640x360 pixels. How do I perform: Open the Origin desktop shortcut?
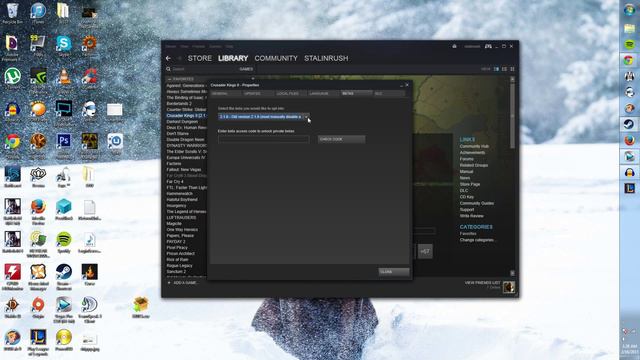point(38,304)
